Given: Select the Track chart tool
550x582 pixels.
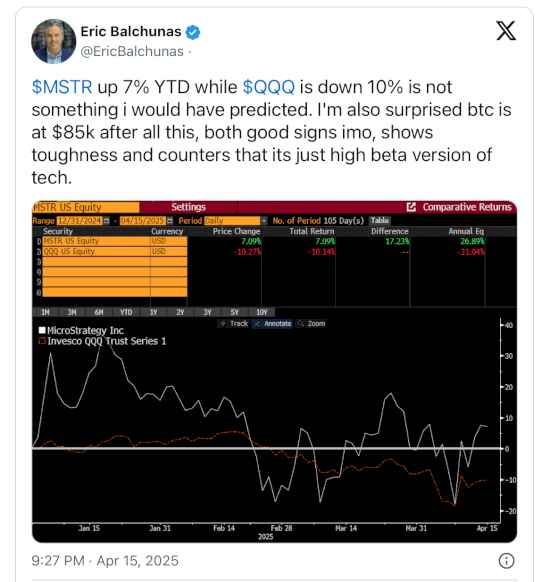Looking at the screenshot, I should [x=234, y=324].
